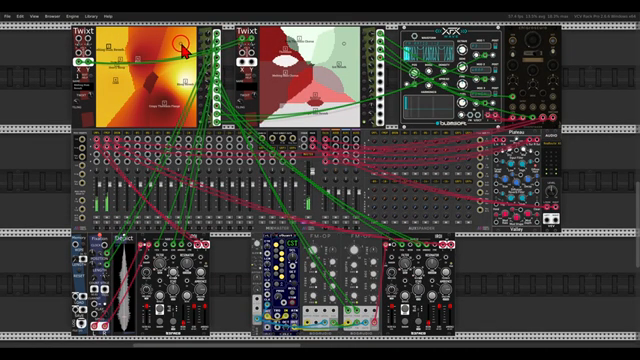Viewport: 640px width, 360px height.
Task: Click the Plateau Diffusion center knob
Action: coord(516,183)
